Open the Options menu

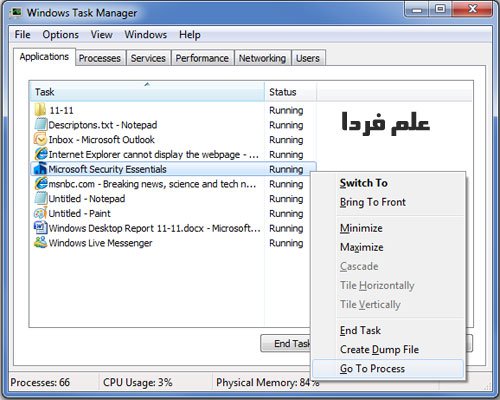click(x=60, y=35)
